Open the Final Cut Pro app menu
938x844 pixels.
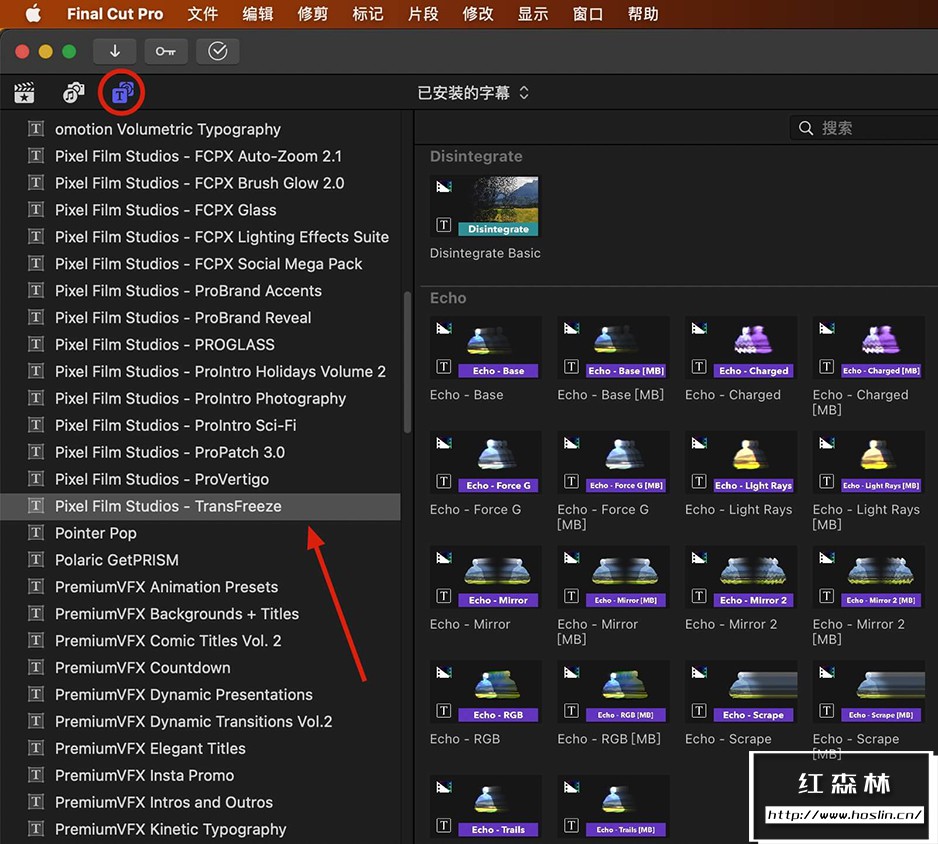click(x=115, y=13)
